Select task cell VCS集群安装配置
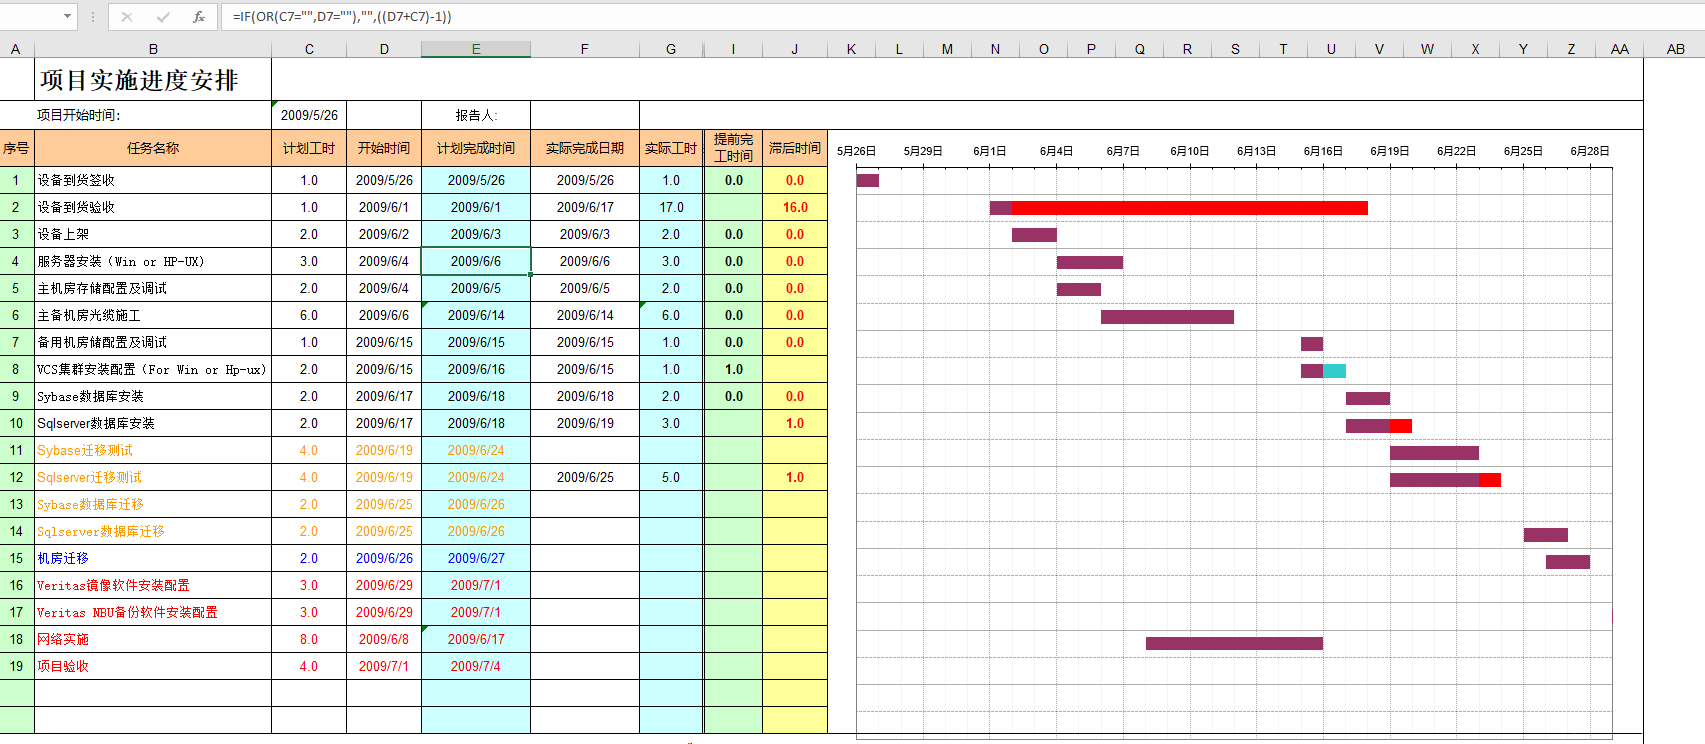Viewport: 1705px width, 744px height. pos(153,369)
